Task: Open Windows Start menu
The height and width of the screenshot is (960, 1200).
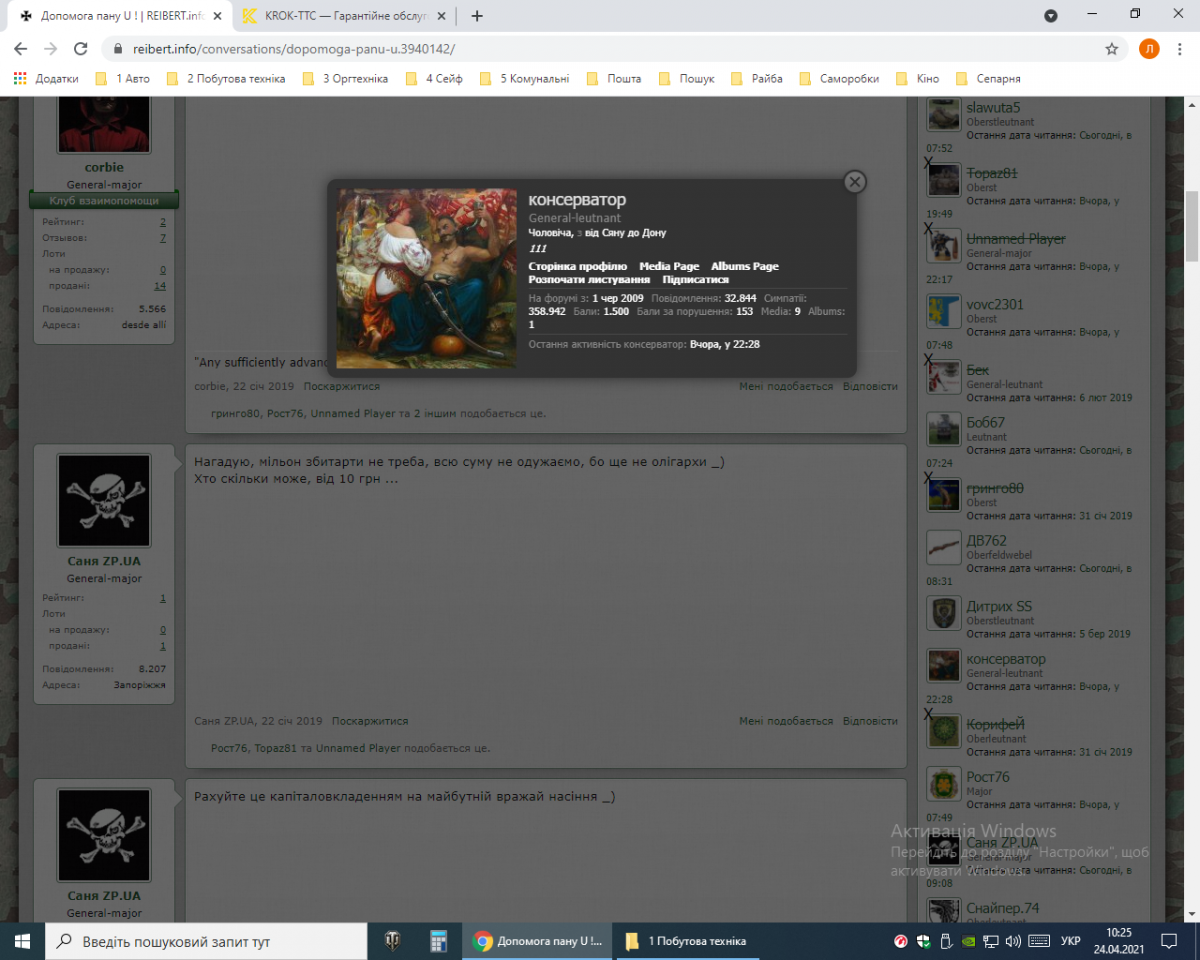Action: pyautogui.click(x=22, y=941)
